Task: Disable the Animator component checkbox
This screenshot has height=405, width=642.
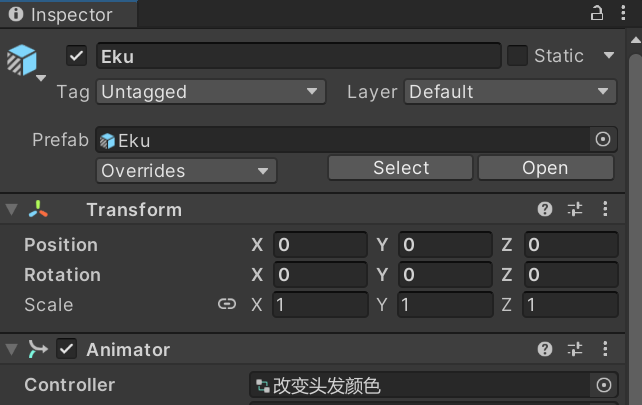Action: 67,349
